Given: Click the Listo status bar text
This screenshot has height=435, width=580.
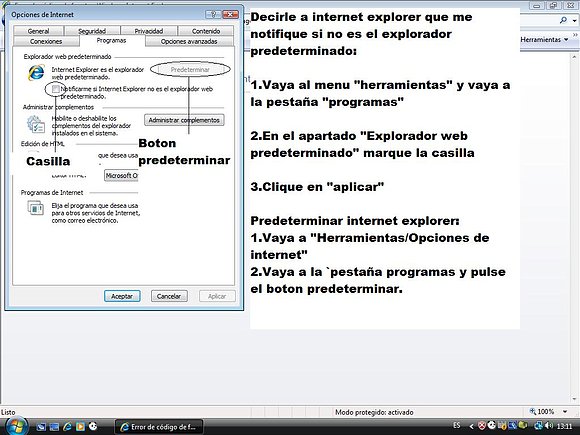Looking at the screenshot, I should (x=8, y=412).
